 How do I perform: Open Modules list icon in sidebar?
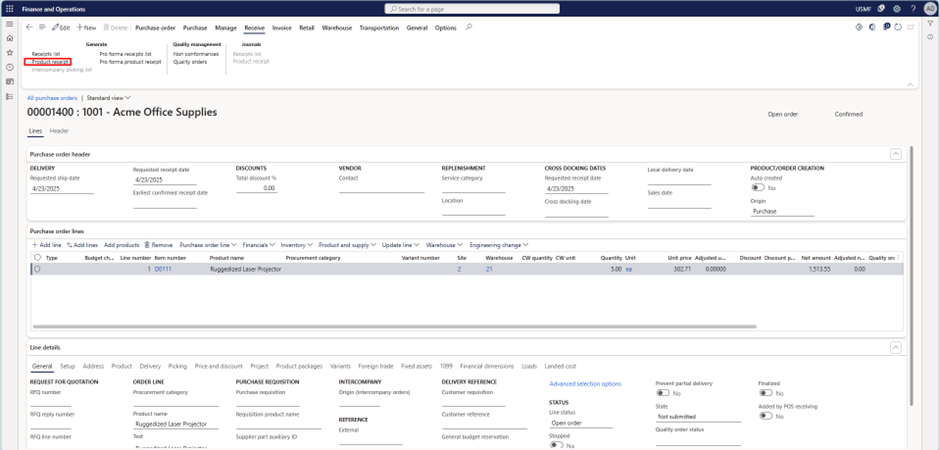pyautogui.click(x=9, y=96)
